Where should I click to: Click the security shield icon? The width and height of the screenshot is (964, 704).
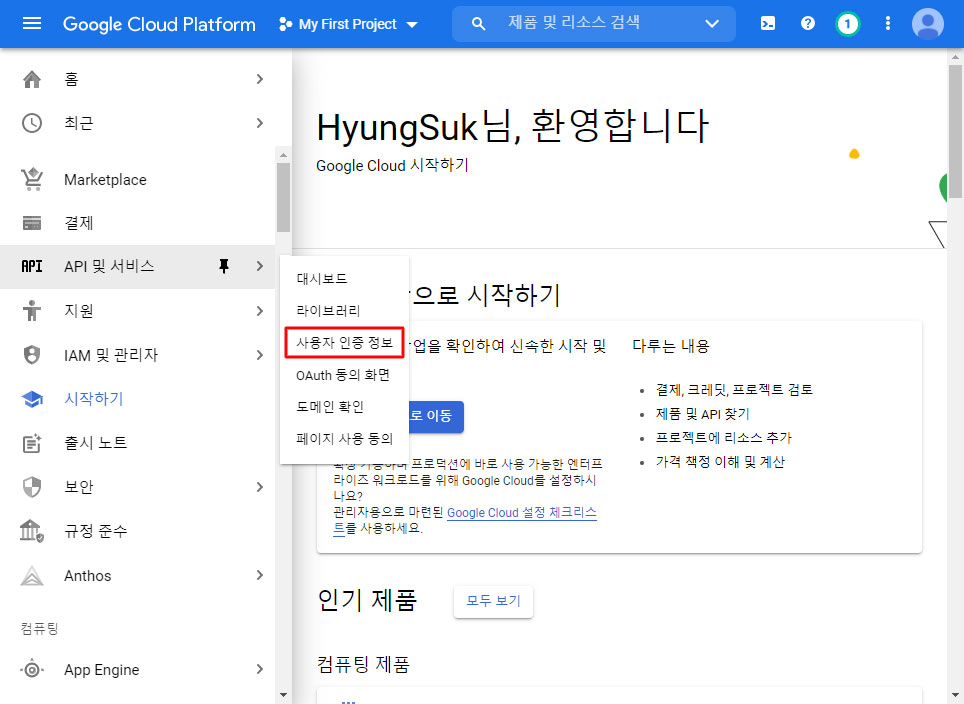[x=32, y=487]
